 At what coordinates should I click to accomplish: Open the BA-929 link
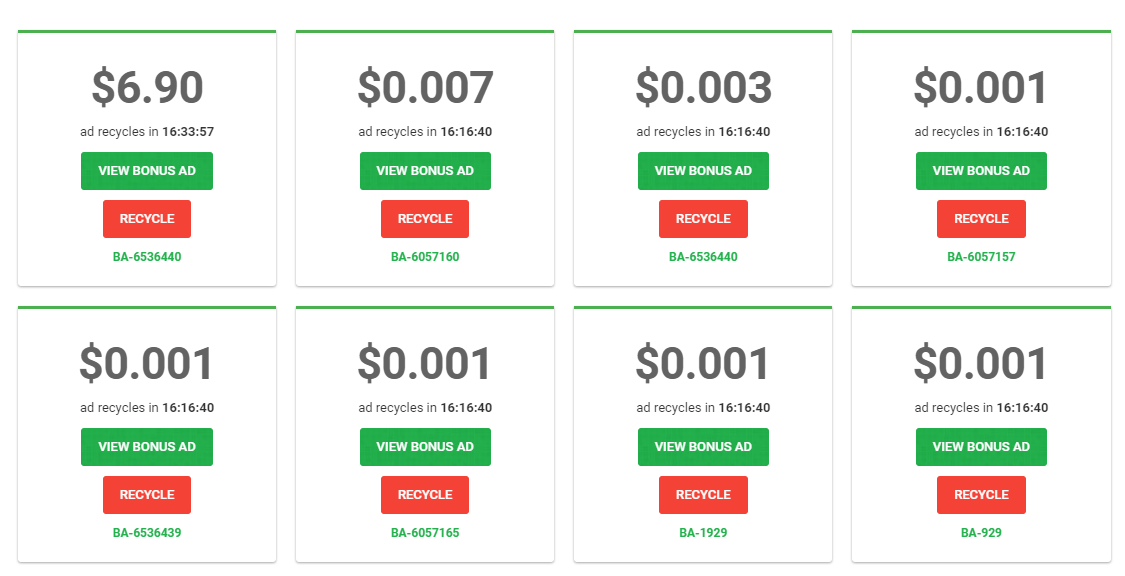click(x=981, y=533)
